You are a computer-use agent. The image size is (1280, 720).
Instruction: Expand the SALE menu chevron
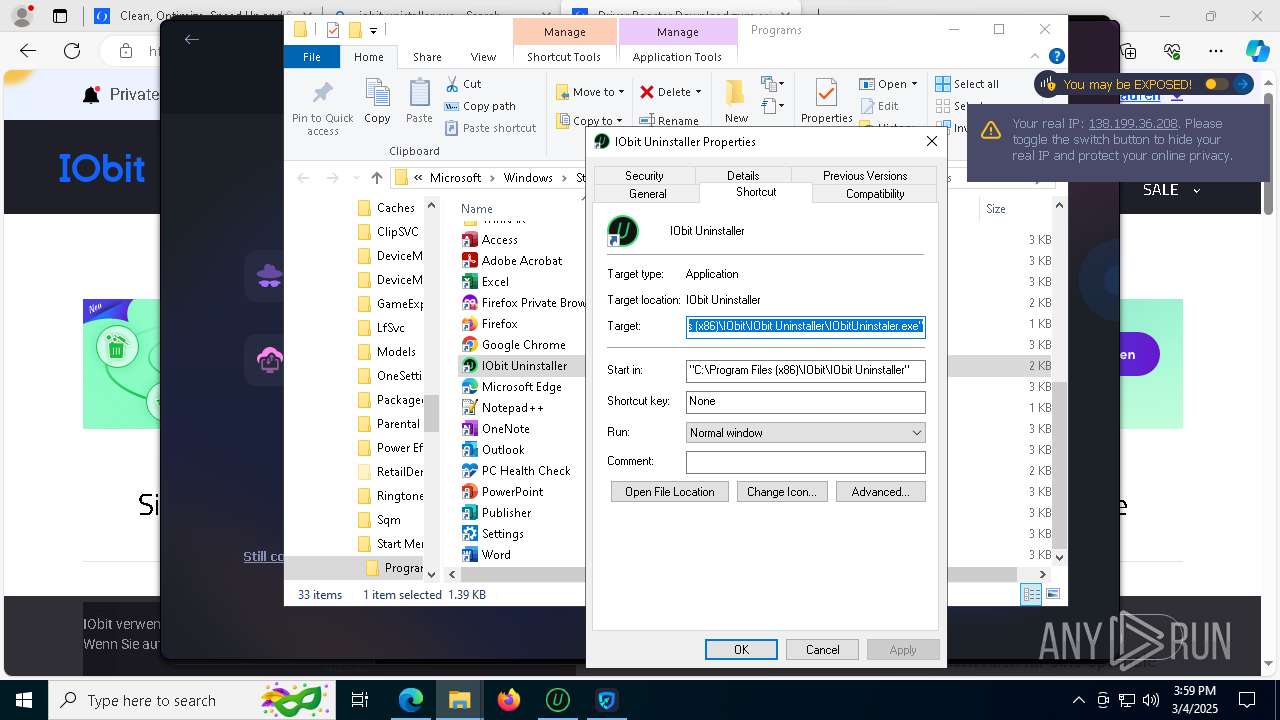coord(1196,190)
